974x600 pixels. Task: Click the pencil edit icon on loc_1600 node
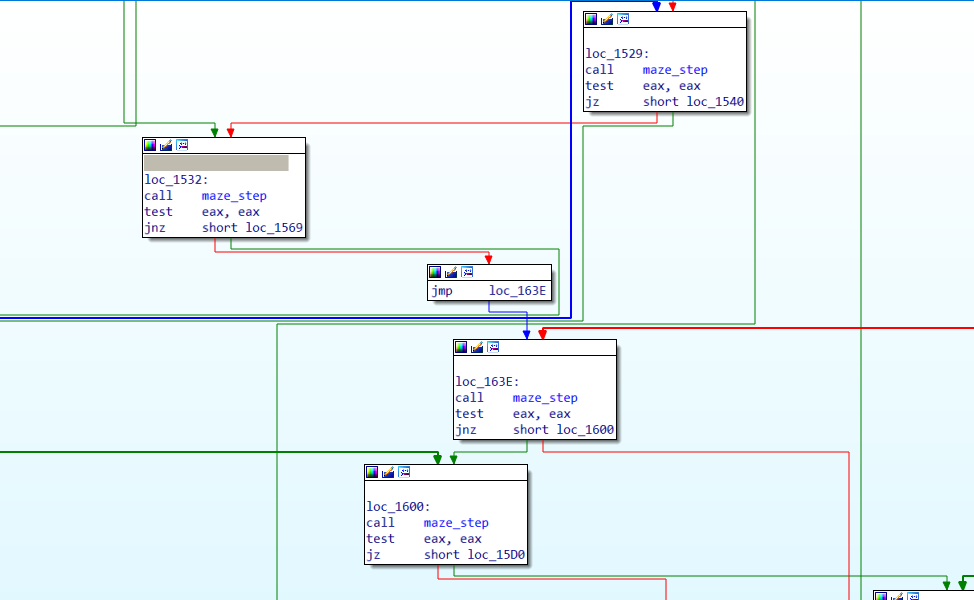pyautogui.click(x=388, y=472)
